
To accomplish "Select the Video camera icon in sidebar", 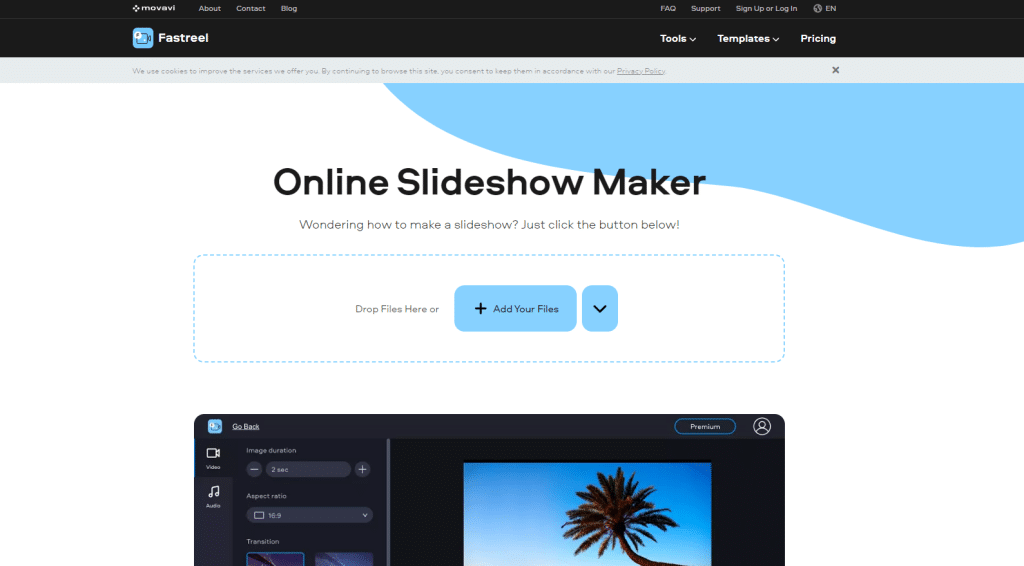I will (213, 454).
